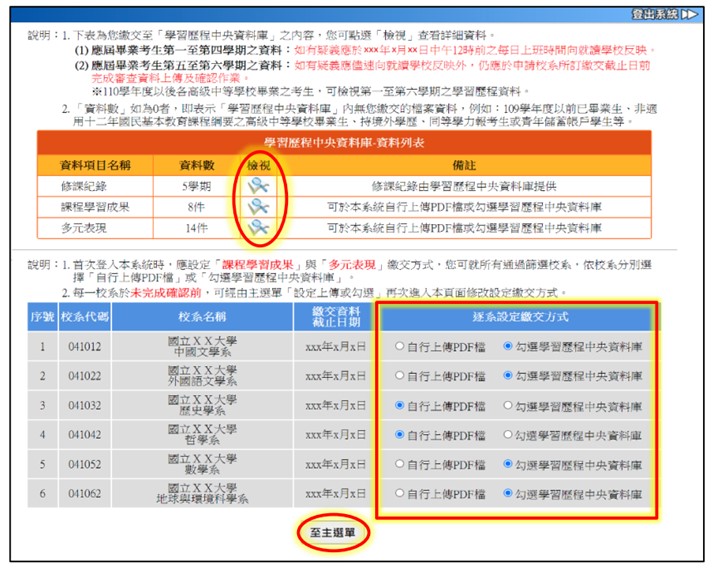Set 地球與環境科學系 to 勾選學習歷程中央資料庫
The width and height of the screenshot is (718, 568).
point(510,493)
